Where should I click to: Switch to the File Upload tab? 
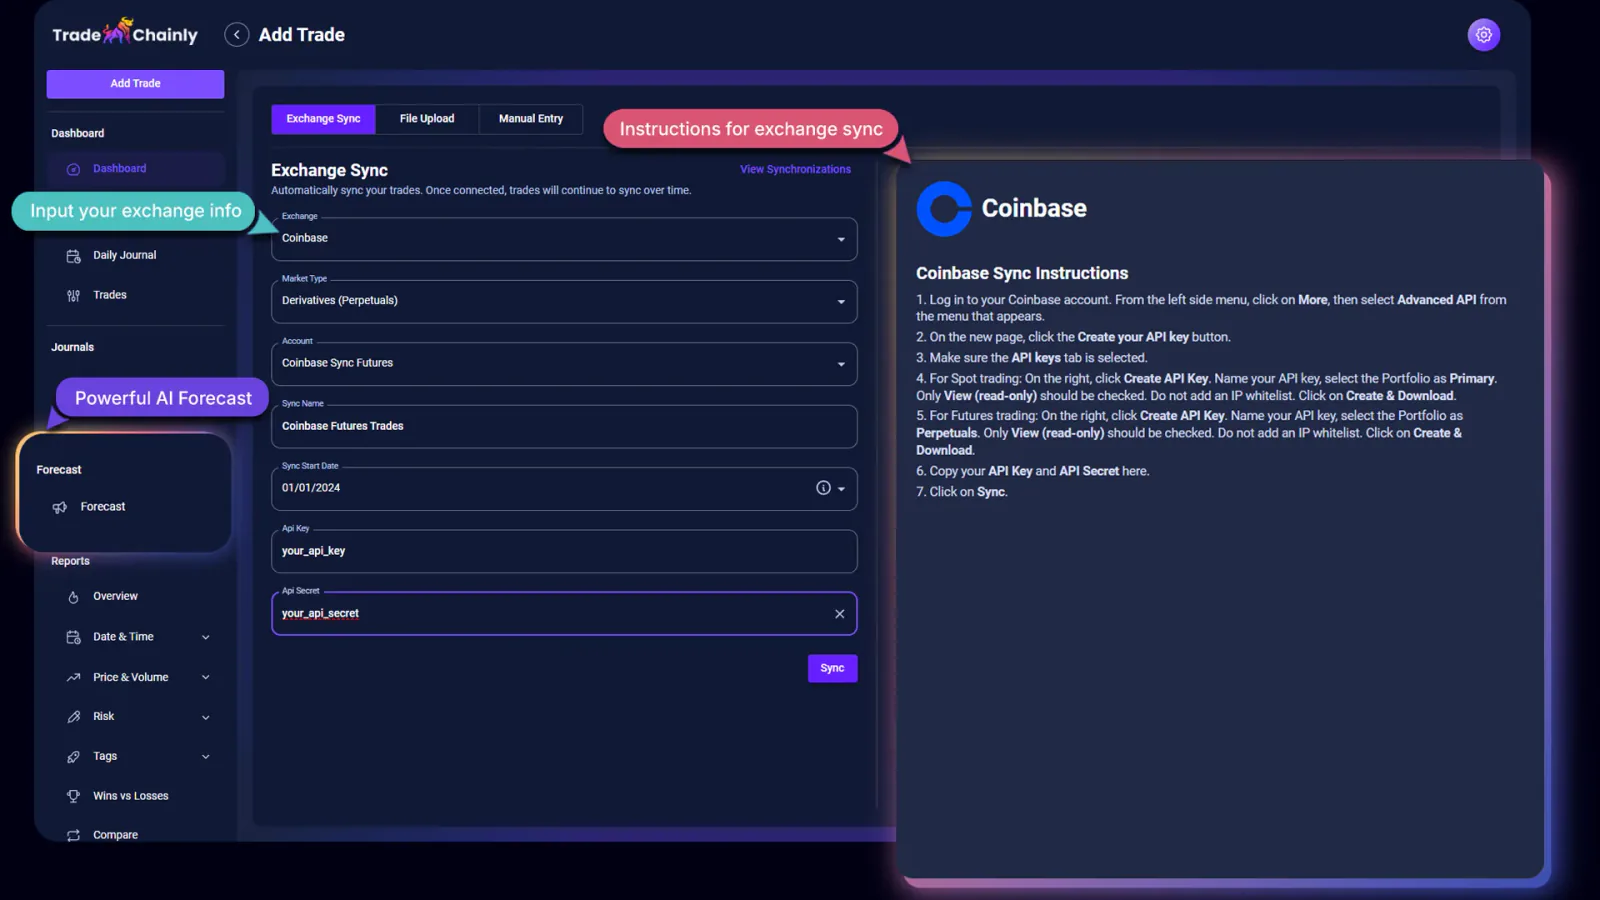coord(426,118)
